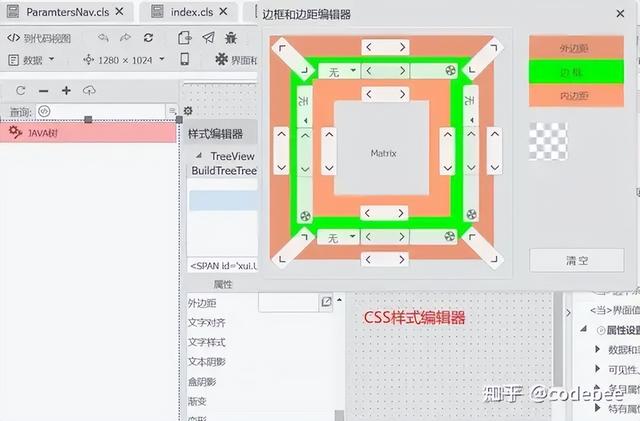Expand the 数据和 group in right panel
This screenshot has height=421, width=640.
pos(598,349)
